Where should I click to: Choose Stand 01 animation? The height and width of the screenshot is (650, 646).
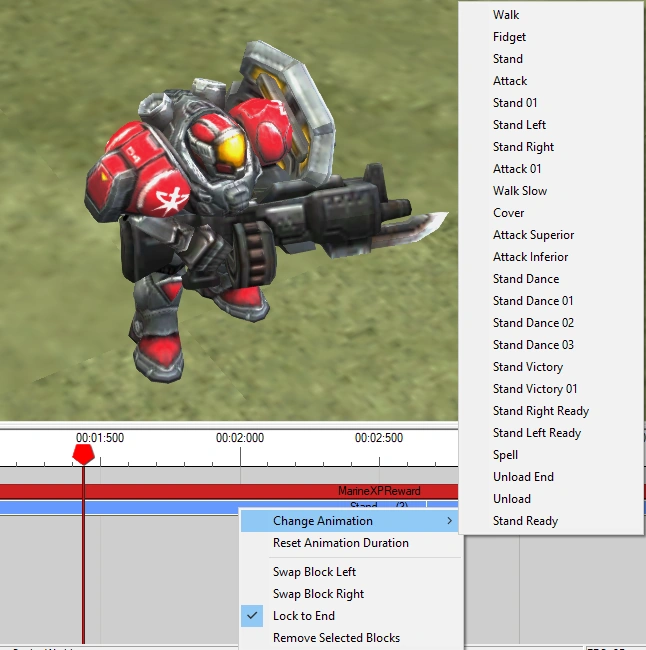551,103
